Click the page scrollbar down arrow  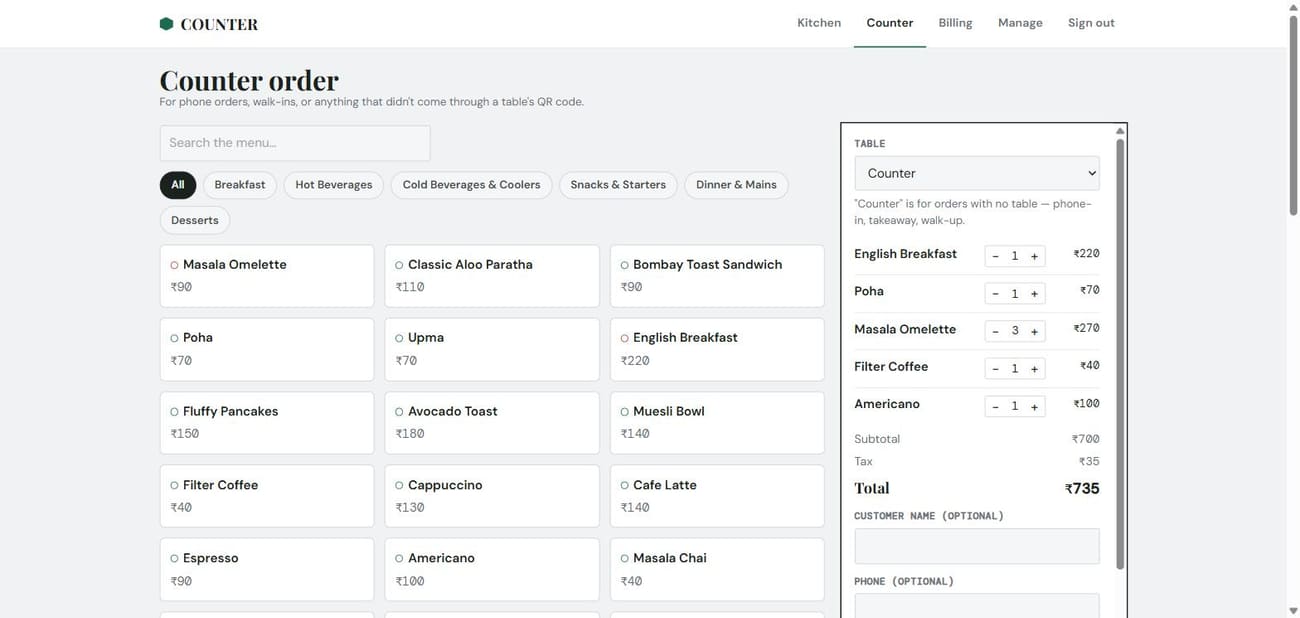[1292, 610]
